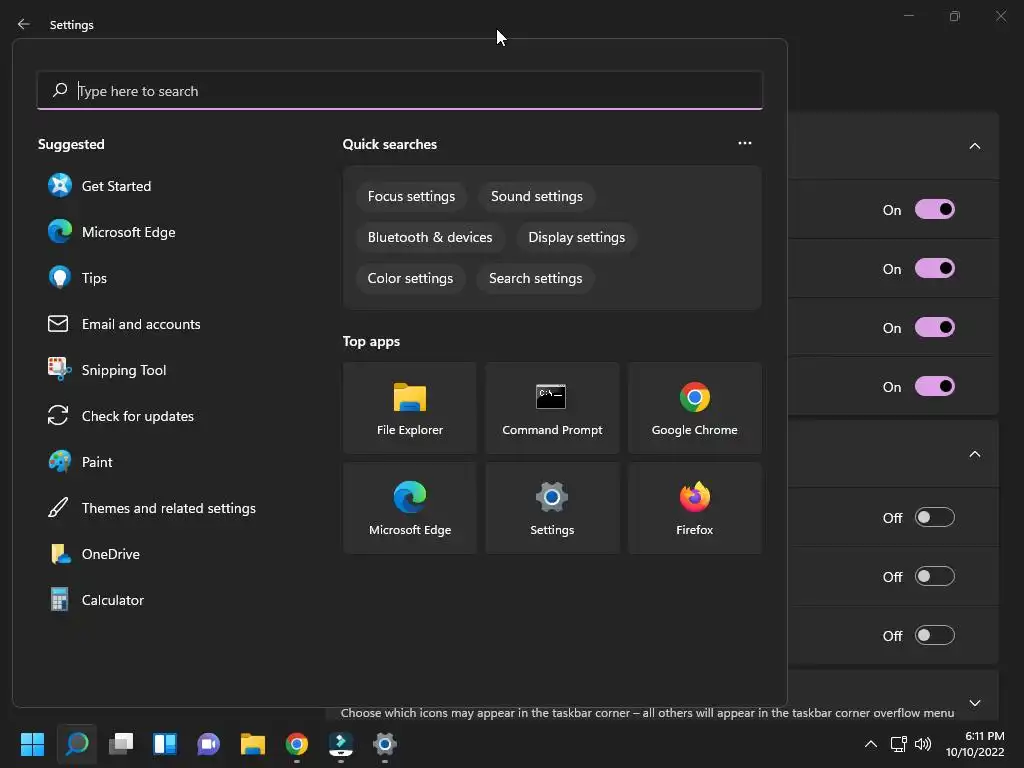Open the clock and date panel
This screenshot has width=1024, height=768.
click(974, 744)
